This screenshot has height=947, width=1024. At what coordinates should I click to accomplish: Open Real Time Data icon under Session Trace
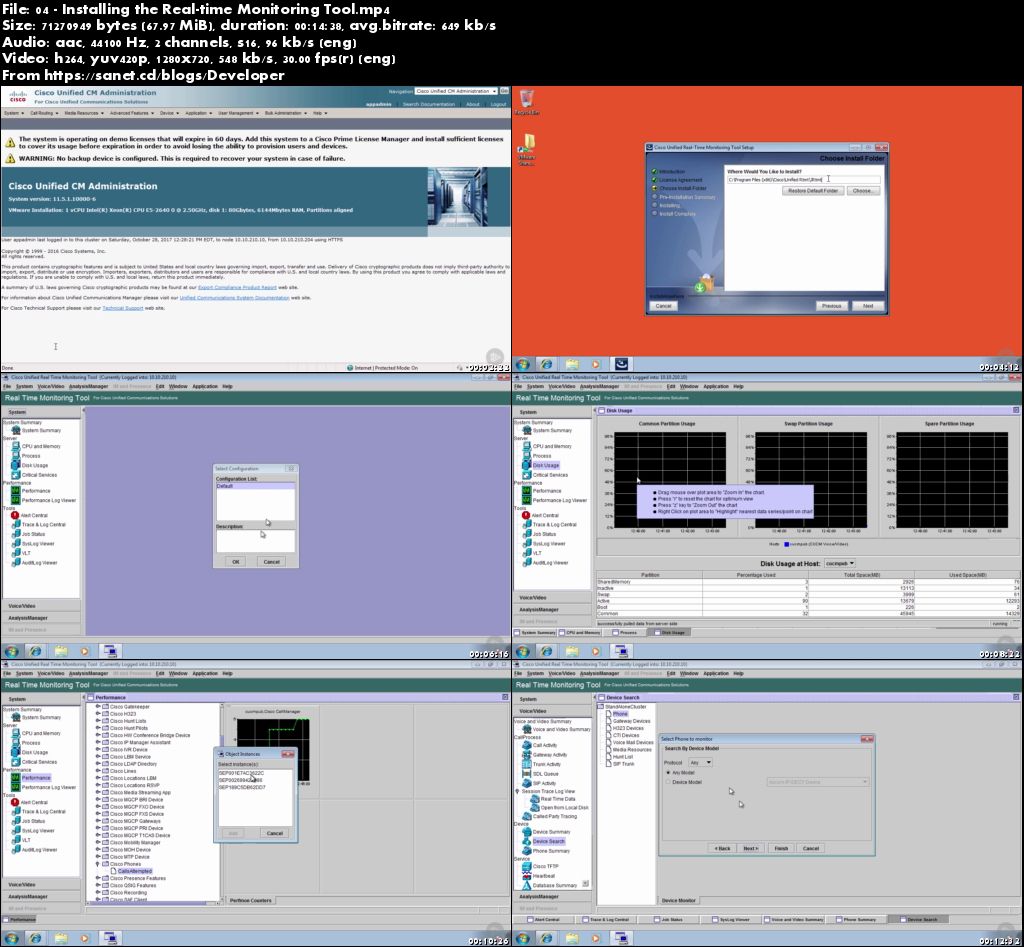click(534, 799)
